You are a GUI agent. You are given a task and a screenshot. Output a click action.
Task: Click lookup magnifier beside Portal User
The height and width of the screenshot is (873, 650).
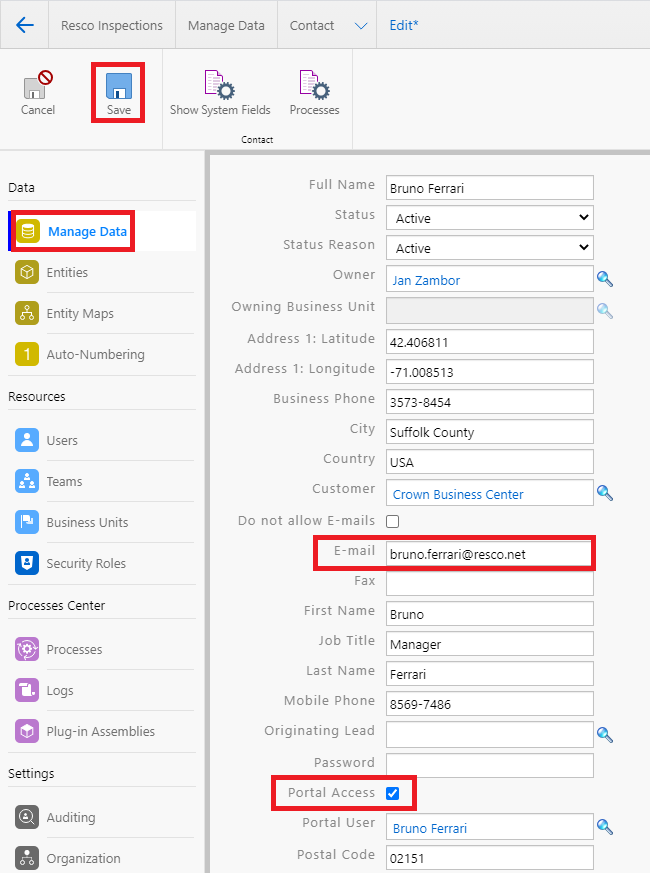(605, 827)
